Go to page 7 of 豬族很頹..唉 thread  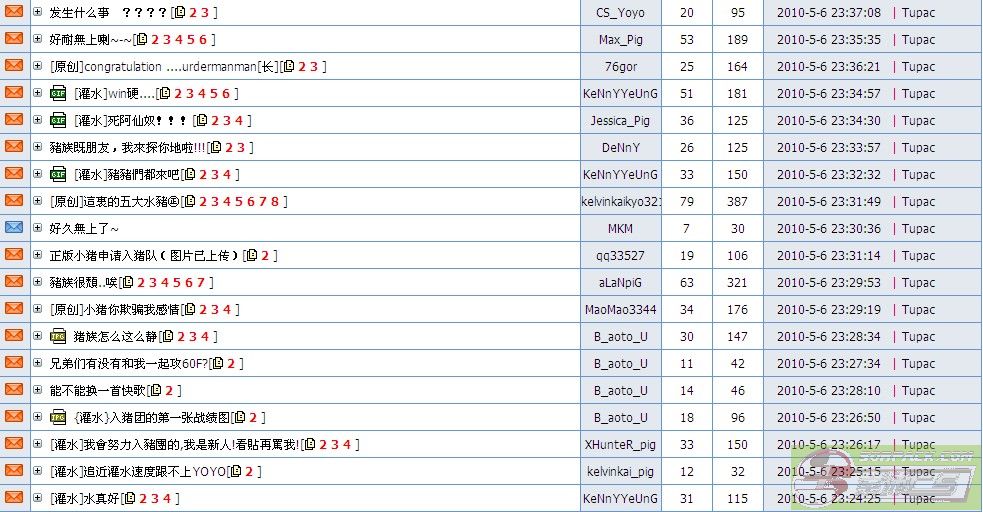pyautogui.click(x=201, y=282)
